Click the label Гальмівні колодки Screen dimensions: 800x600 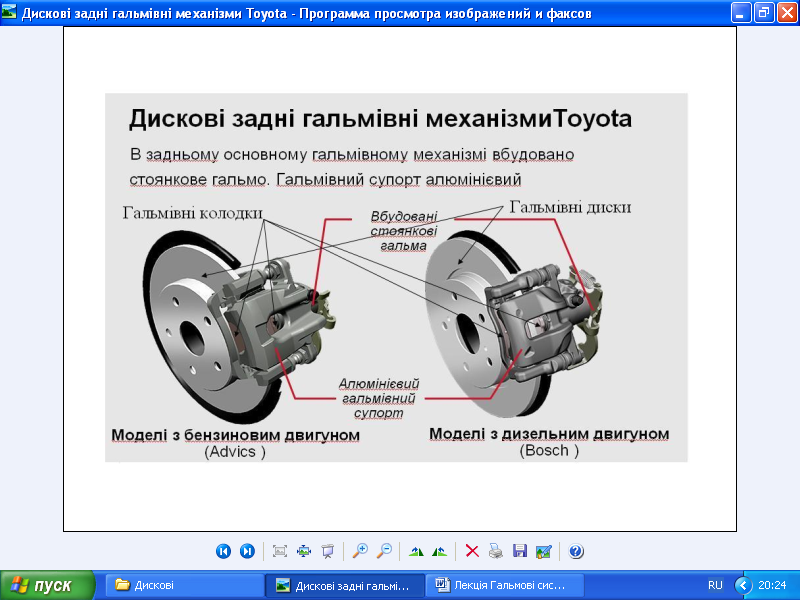[x=192, y=213]
